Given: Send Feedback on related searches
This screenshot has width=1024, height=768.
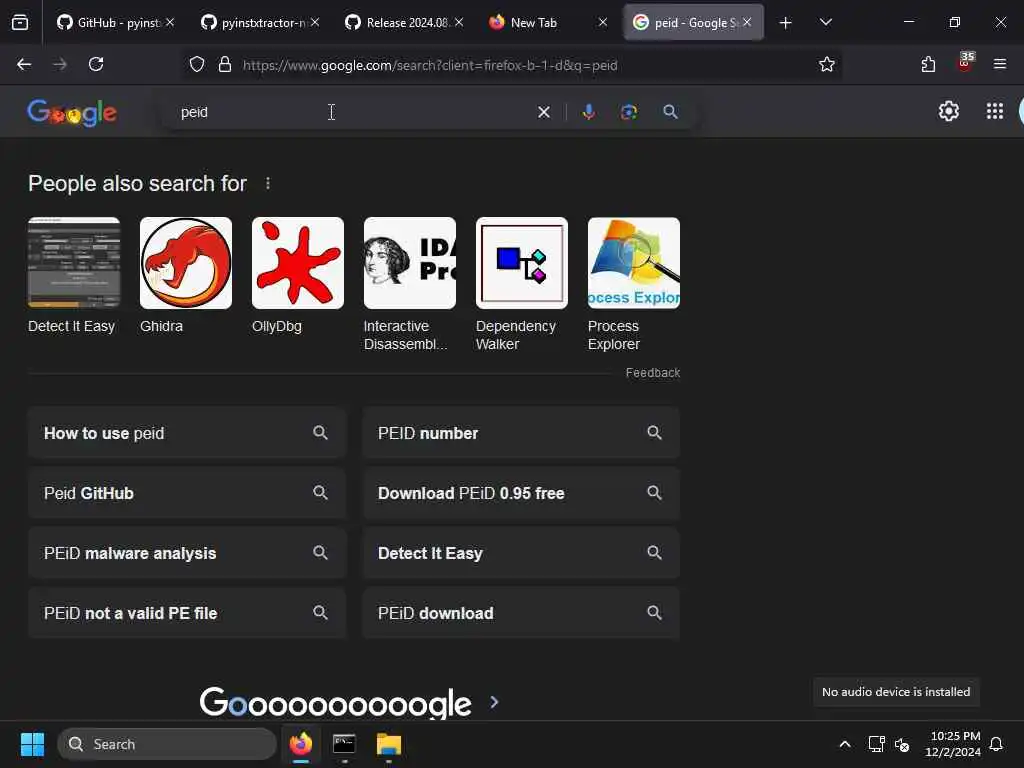Looking at the screenshot, I should click(x=652, y=373).
